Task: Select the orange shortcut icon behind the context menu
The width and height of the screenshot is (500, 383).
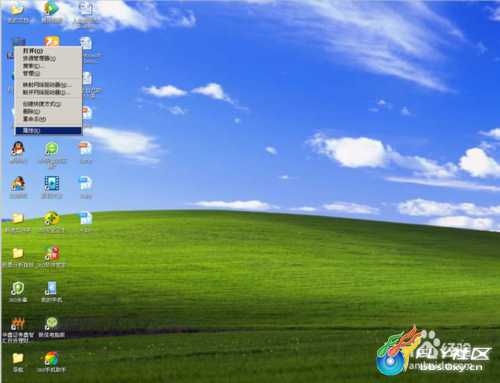Action: [52, 41]
